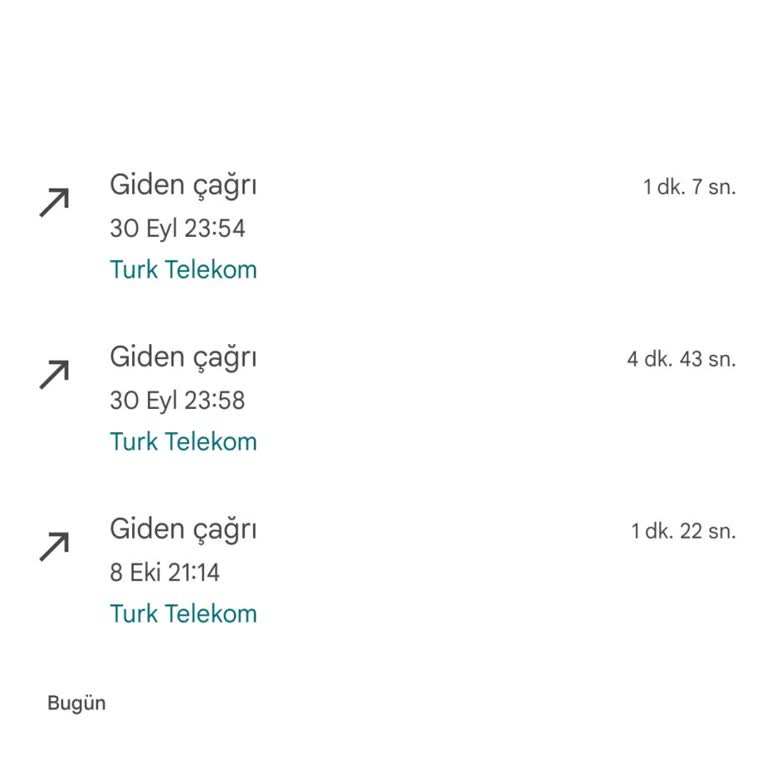Click '23:58' time in the second call entry
This screenshot has width=768, height=768.
pyautogui.click(x=213, y=401)
